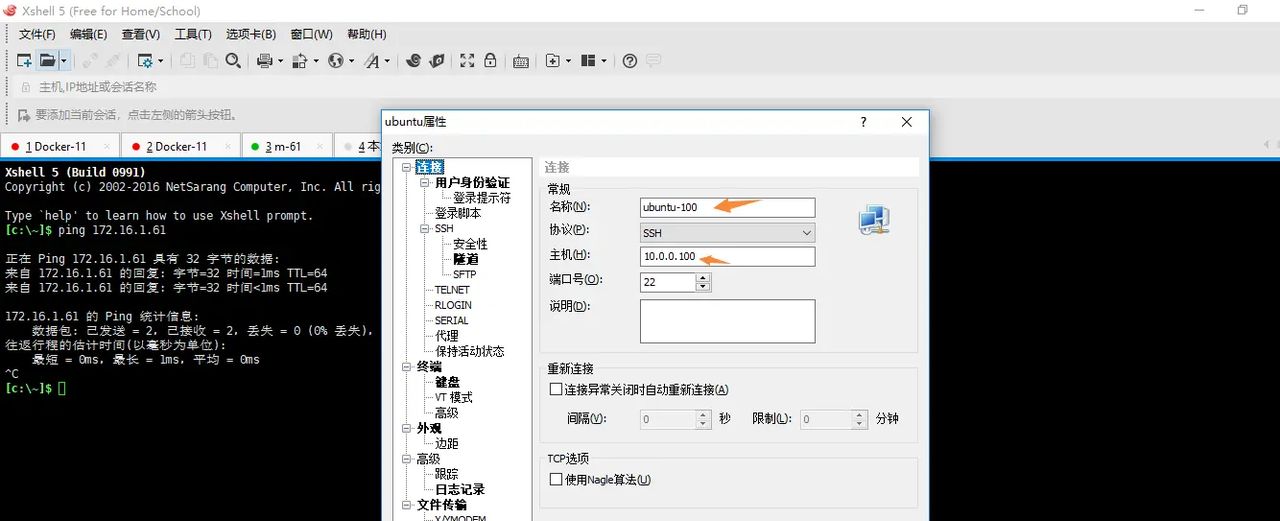Collapse the 外观 tree node
1280x521 pixels.
pos(406,428)
